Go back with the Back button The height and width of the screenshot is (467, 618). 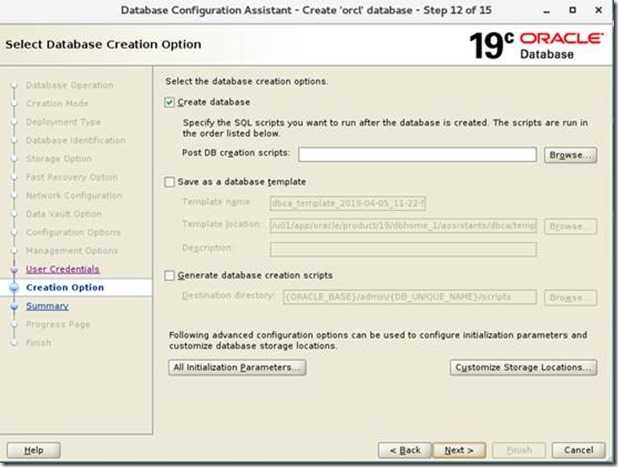[405, 450]
